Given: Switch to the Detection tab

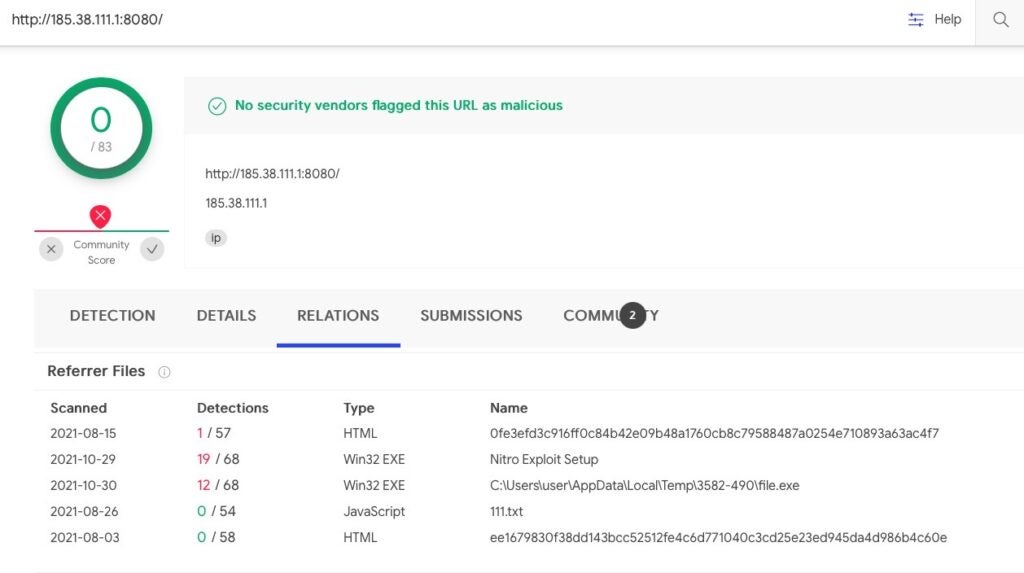Looking at the screenshot, I should (x=112, y=316).
